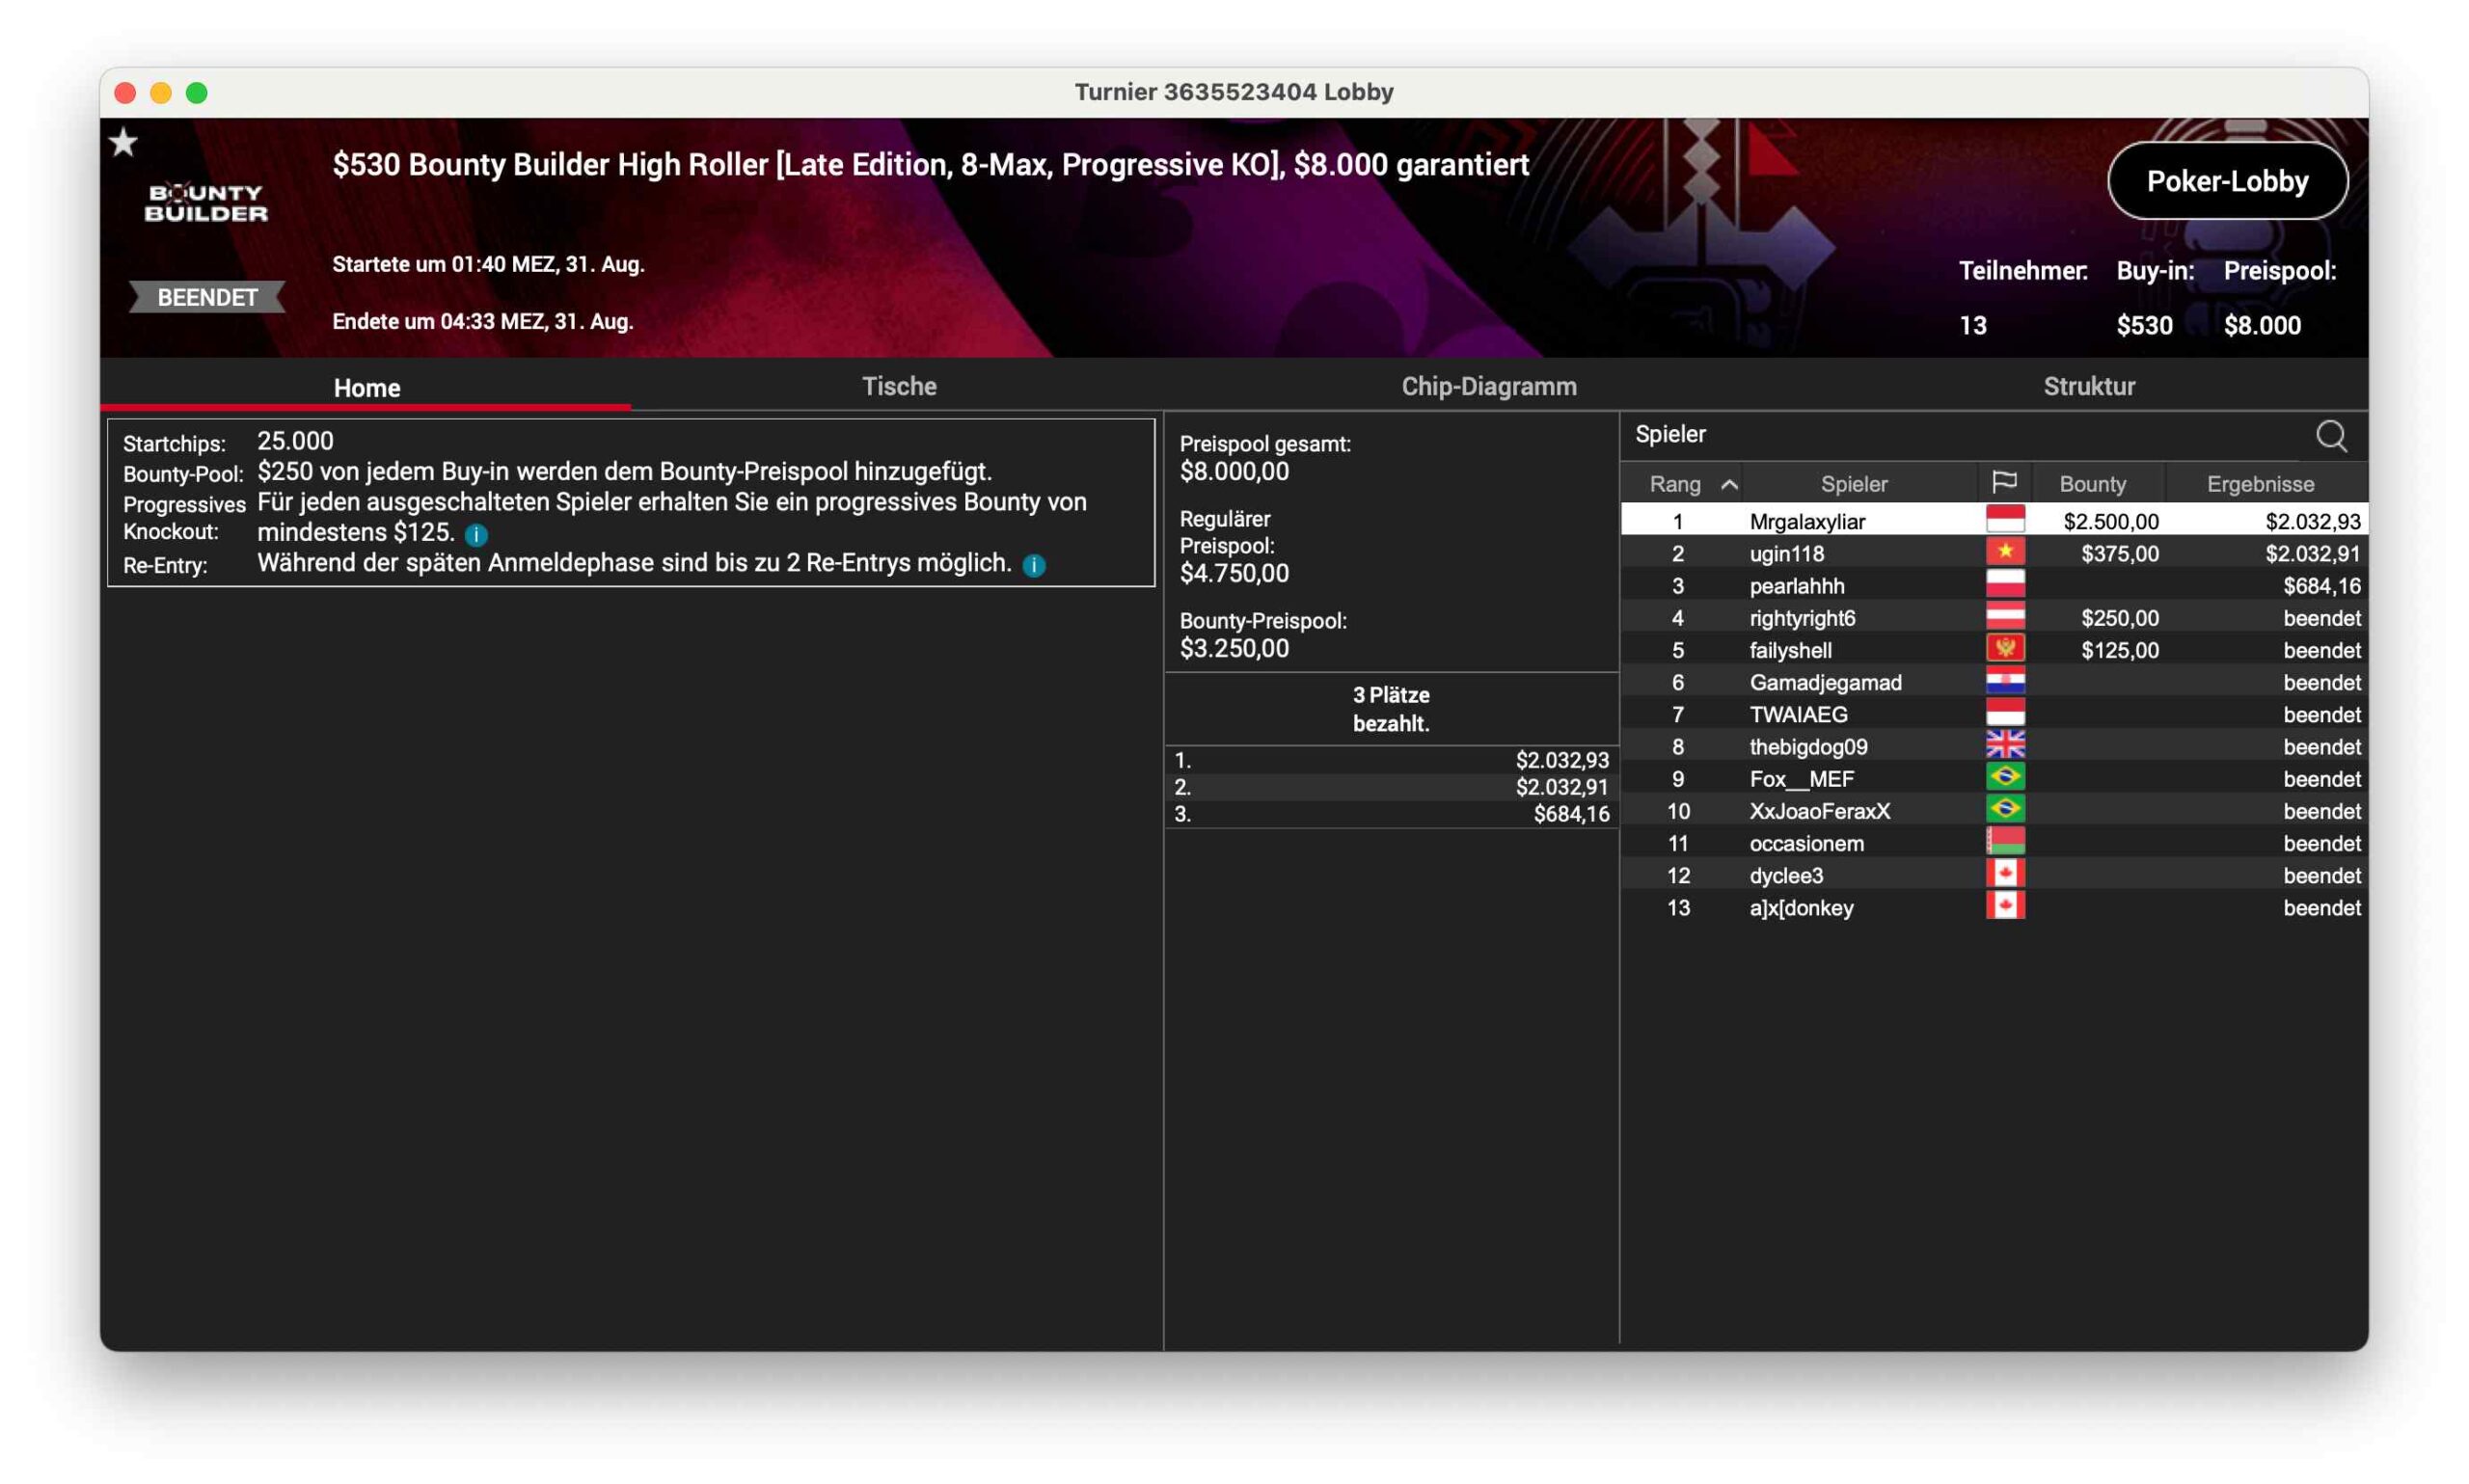Screen dimensions: 2469x1484
Task: Click the UK flag next to thebigdog09
Action: 2004,746
